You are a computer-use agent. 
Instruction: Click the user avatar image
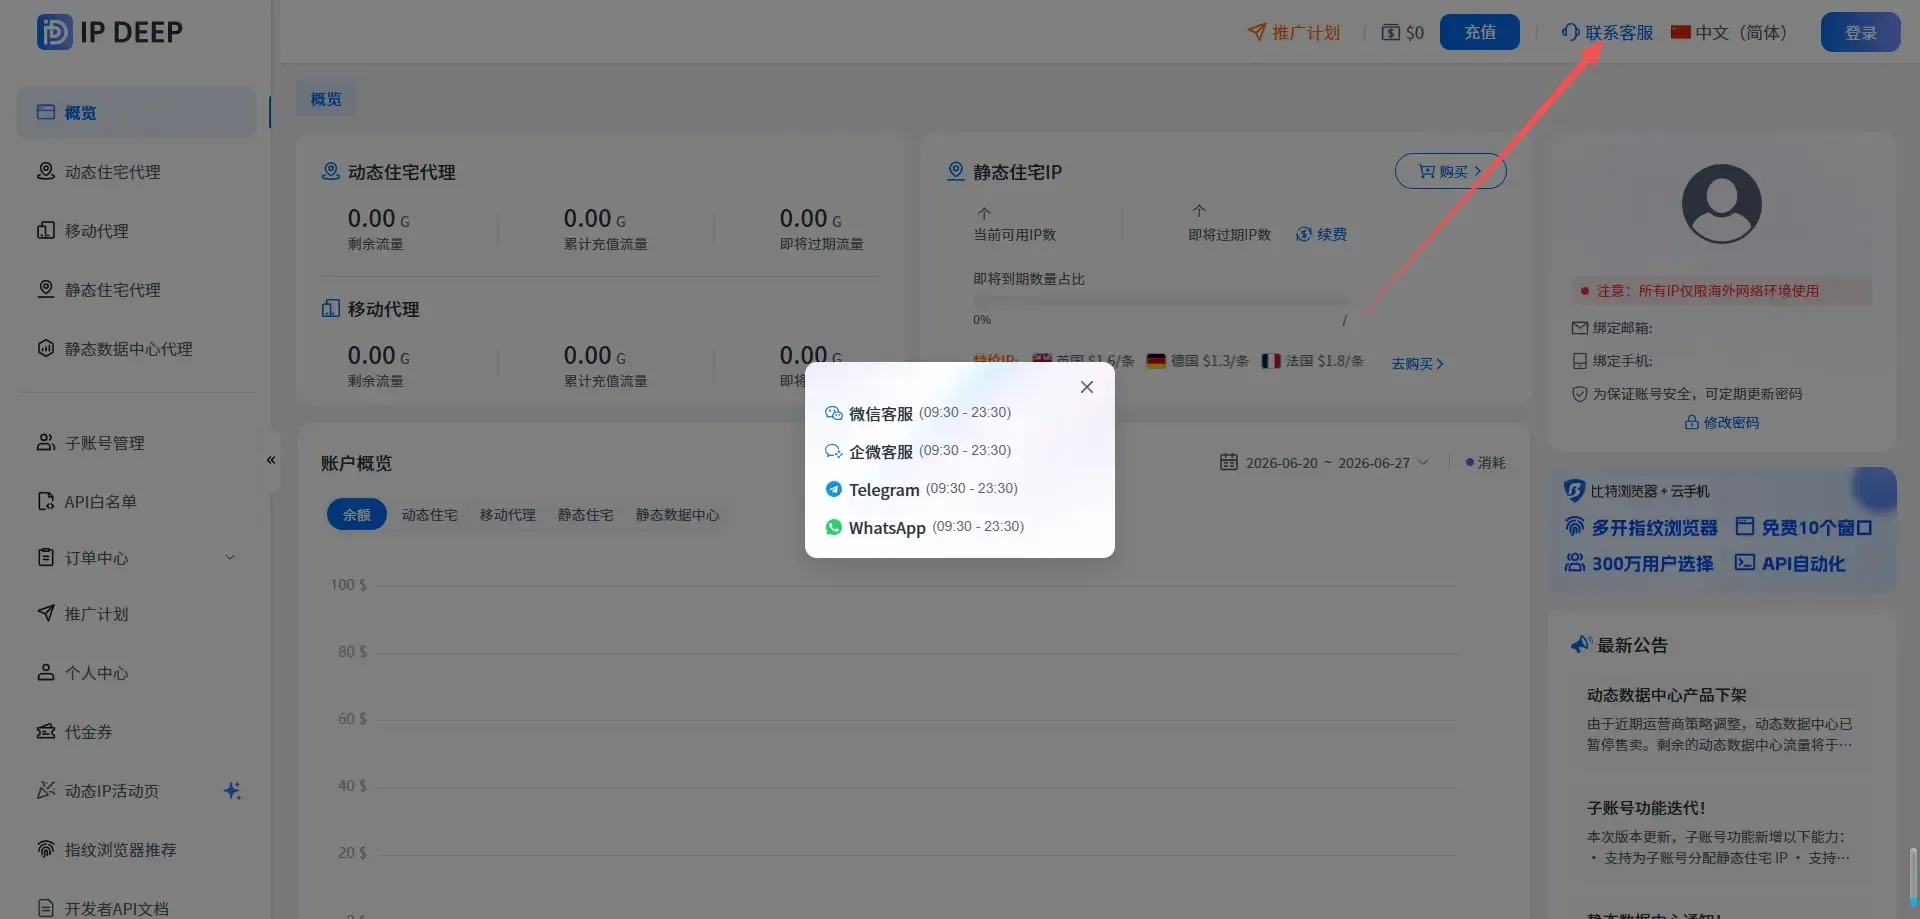[x=1721, y=204]
